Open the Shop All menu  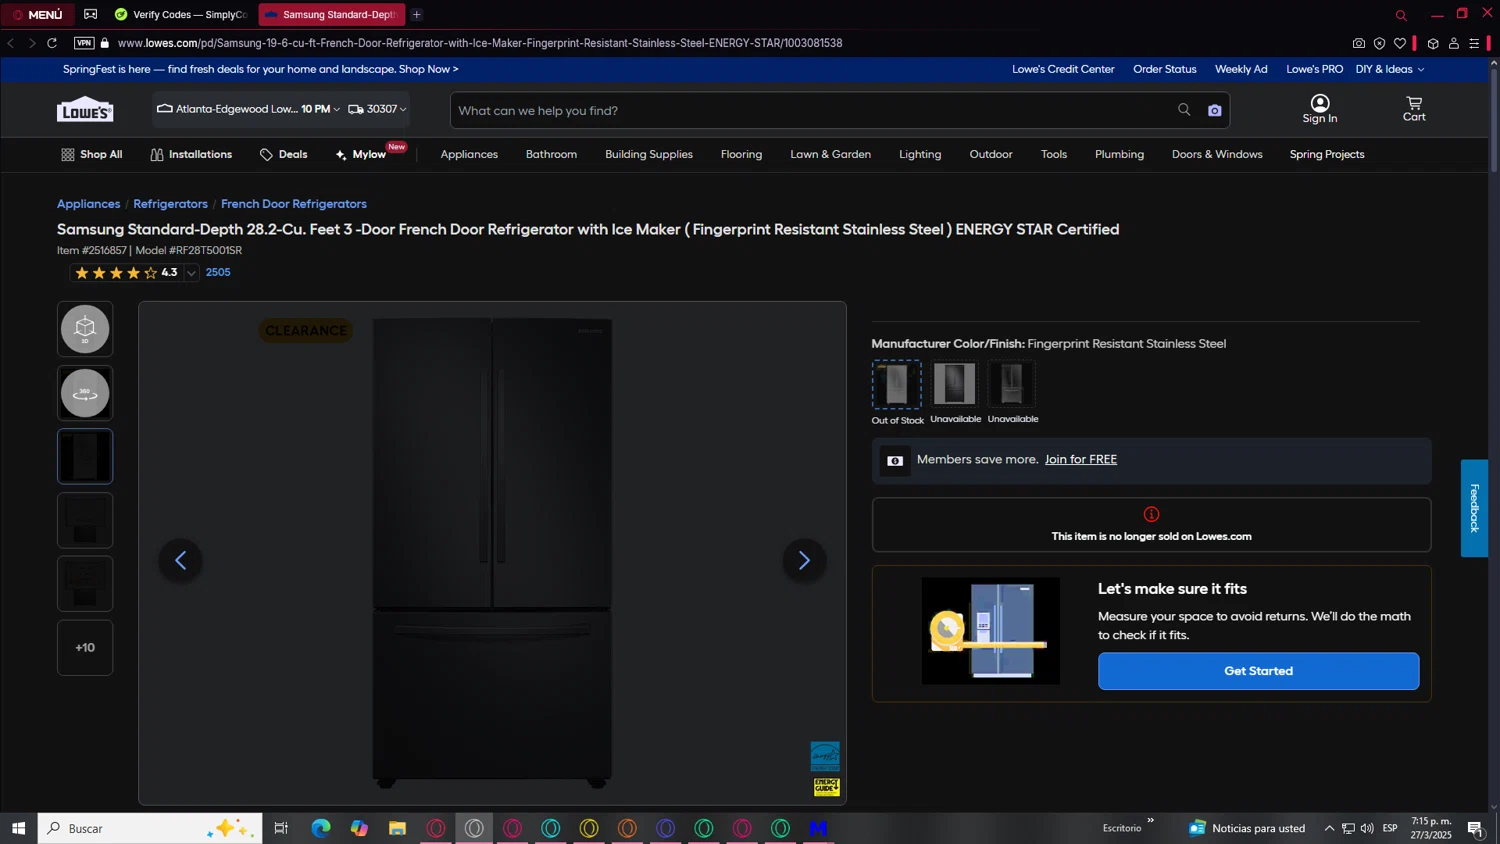(92, 154)
